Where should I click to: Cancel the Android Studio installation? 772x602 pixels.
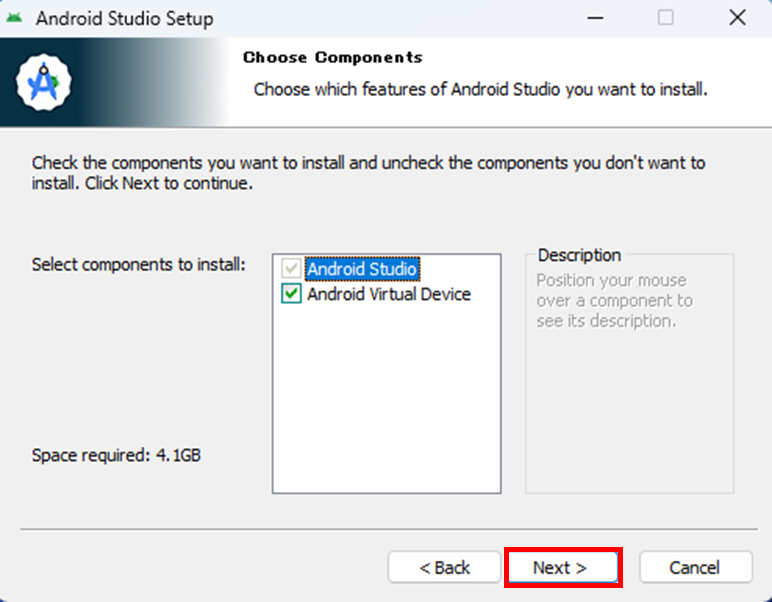coord(694,567)
